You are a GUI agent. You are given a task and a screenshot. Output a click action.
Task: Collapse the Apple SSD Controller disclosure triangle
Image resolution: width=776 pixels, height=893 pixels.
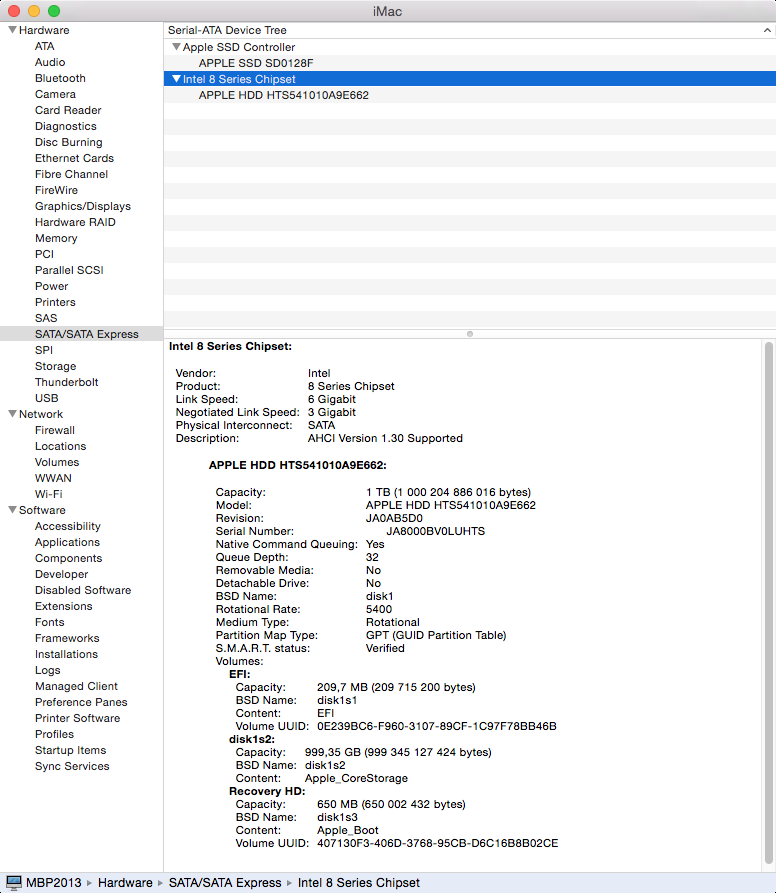click(x=176, y=47)
